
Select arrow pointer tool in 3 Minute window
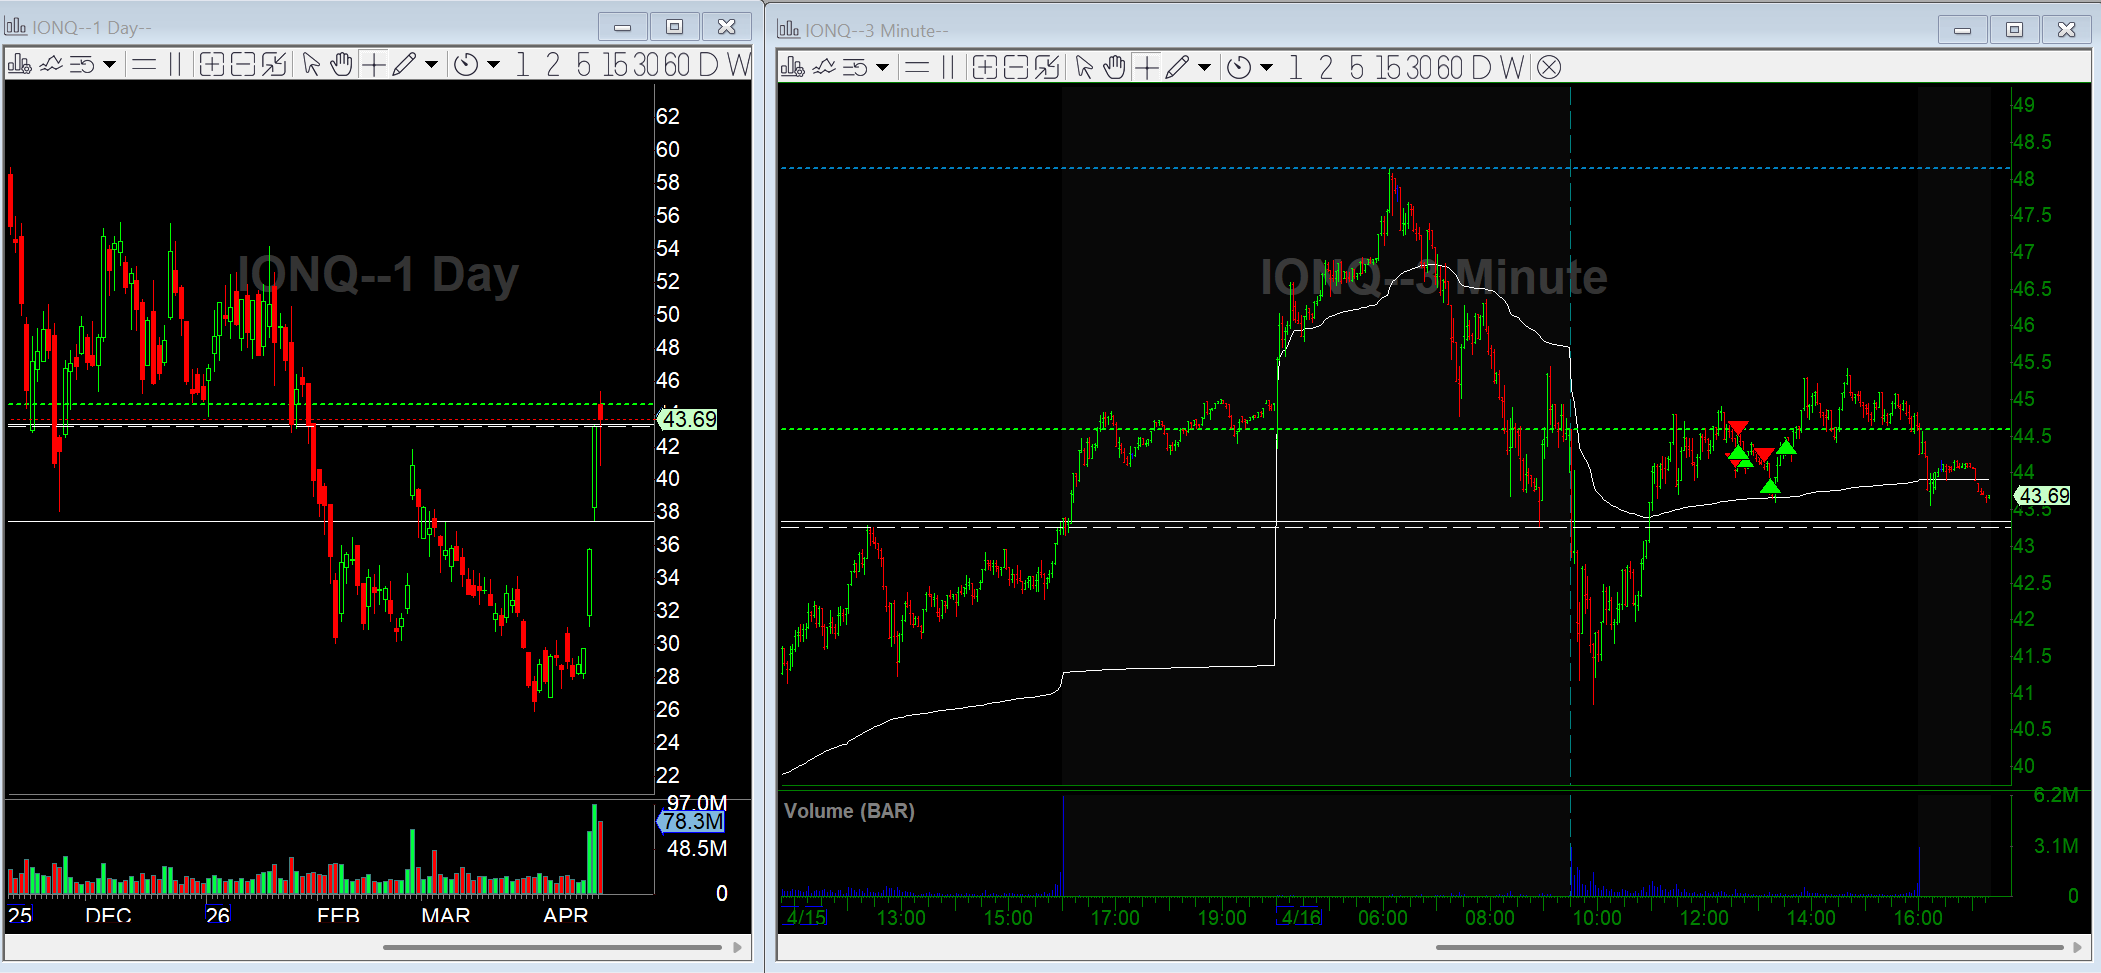[1085, 67]
